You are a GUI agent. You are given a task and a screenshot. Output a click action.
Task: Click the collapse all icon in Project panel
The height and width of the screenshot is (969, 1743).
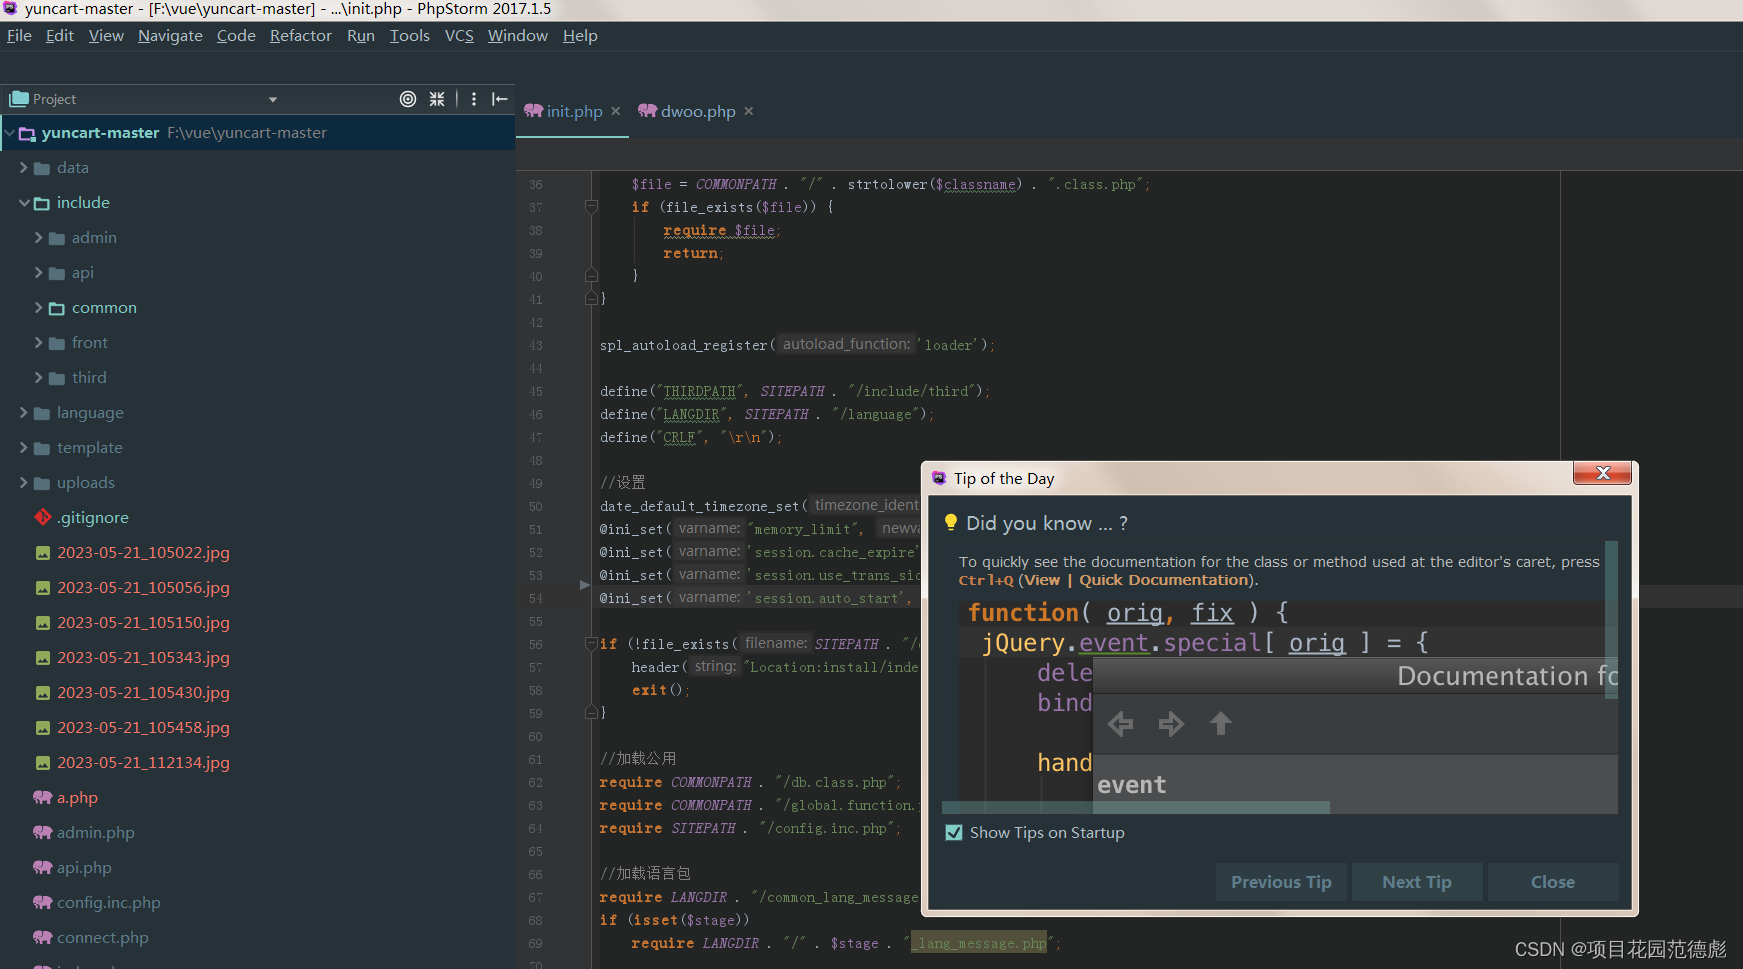pos(437,99)
